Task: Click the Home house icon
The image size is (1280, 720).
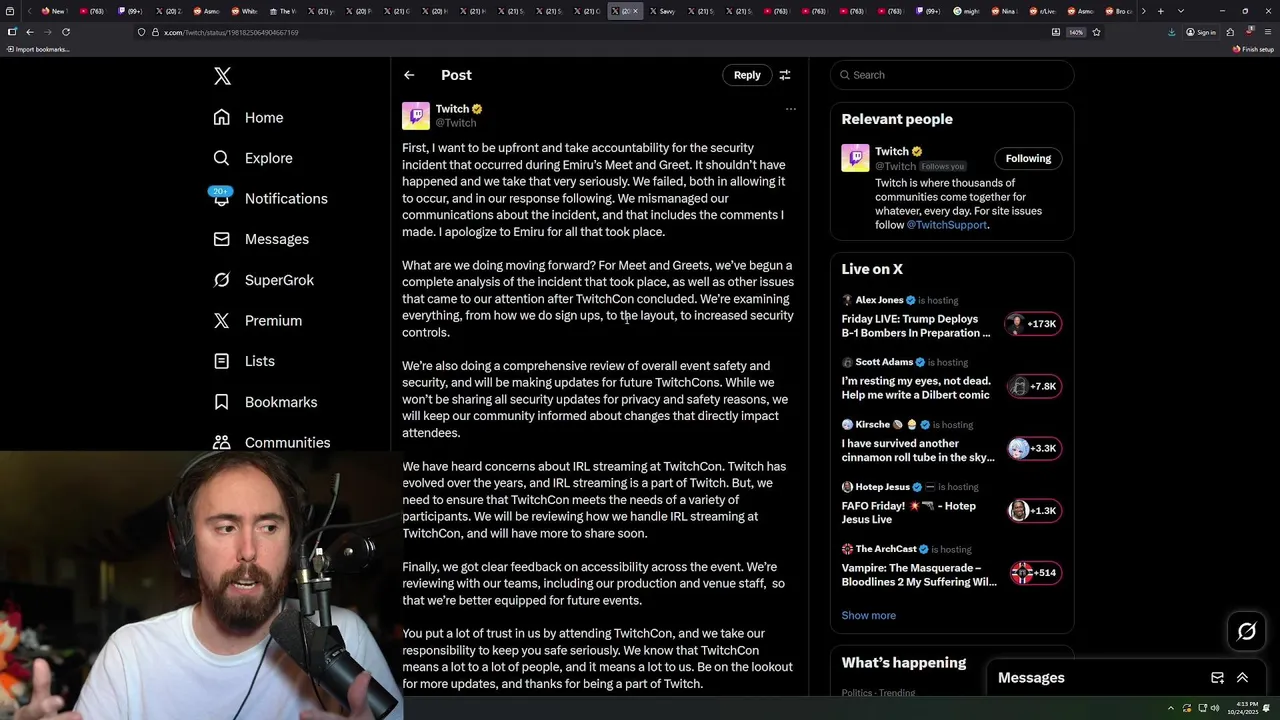Action: coord(221,117)
